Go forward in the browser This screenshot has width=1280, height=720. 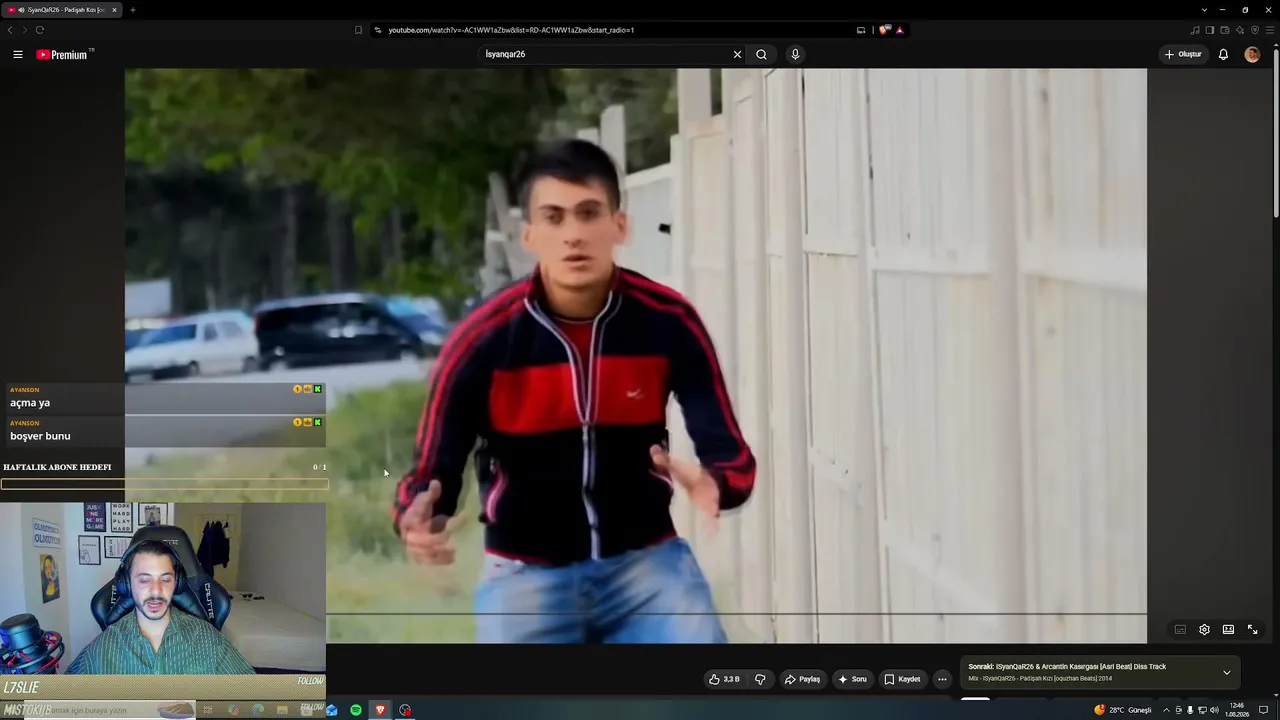click(x=24, y=30)
